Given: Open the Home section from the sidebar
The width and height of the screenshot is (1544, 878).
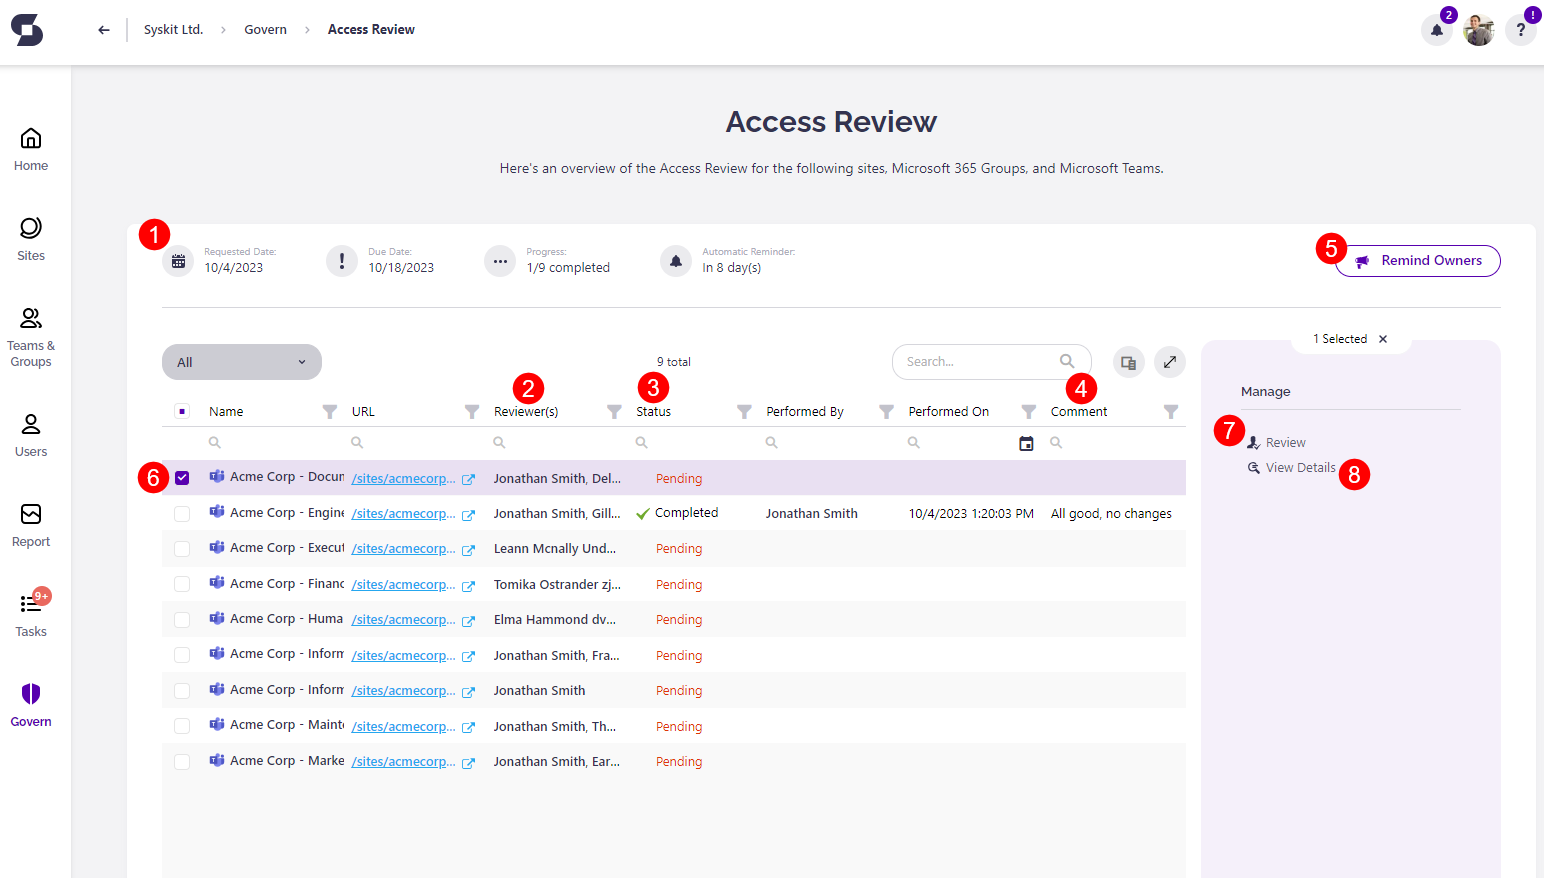Looking at the screenshot, I should (x=30, y=148).
